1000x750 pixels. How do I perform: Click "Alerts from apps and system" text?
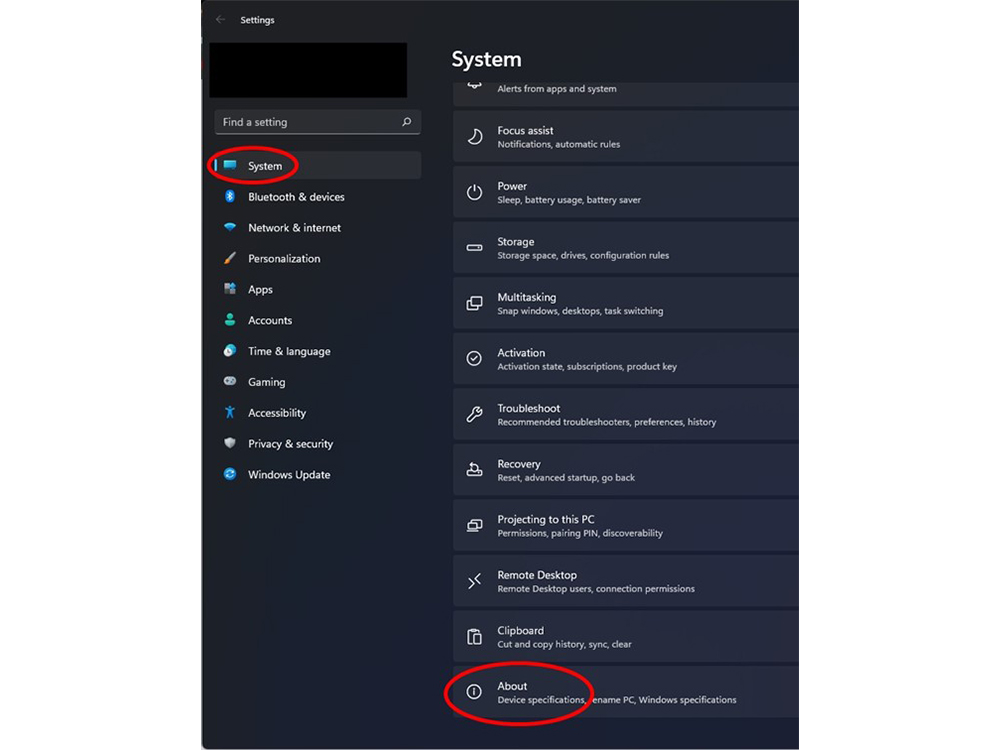pyautogui.click(x=557, y=89)
